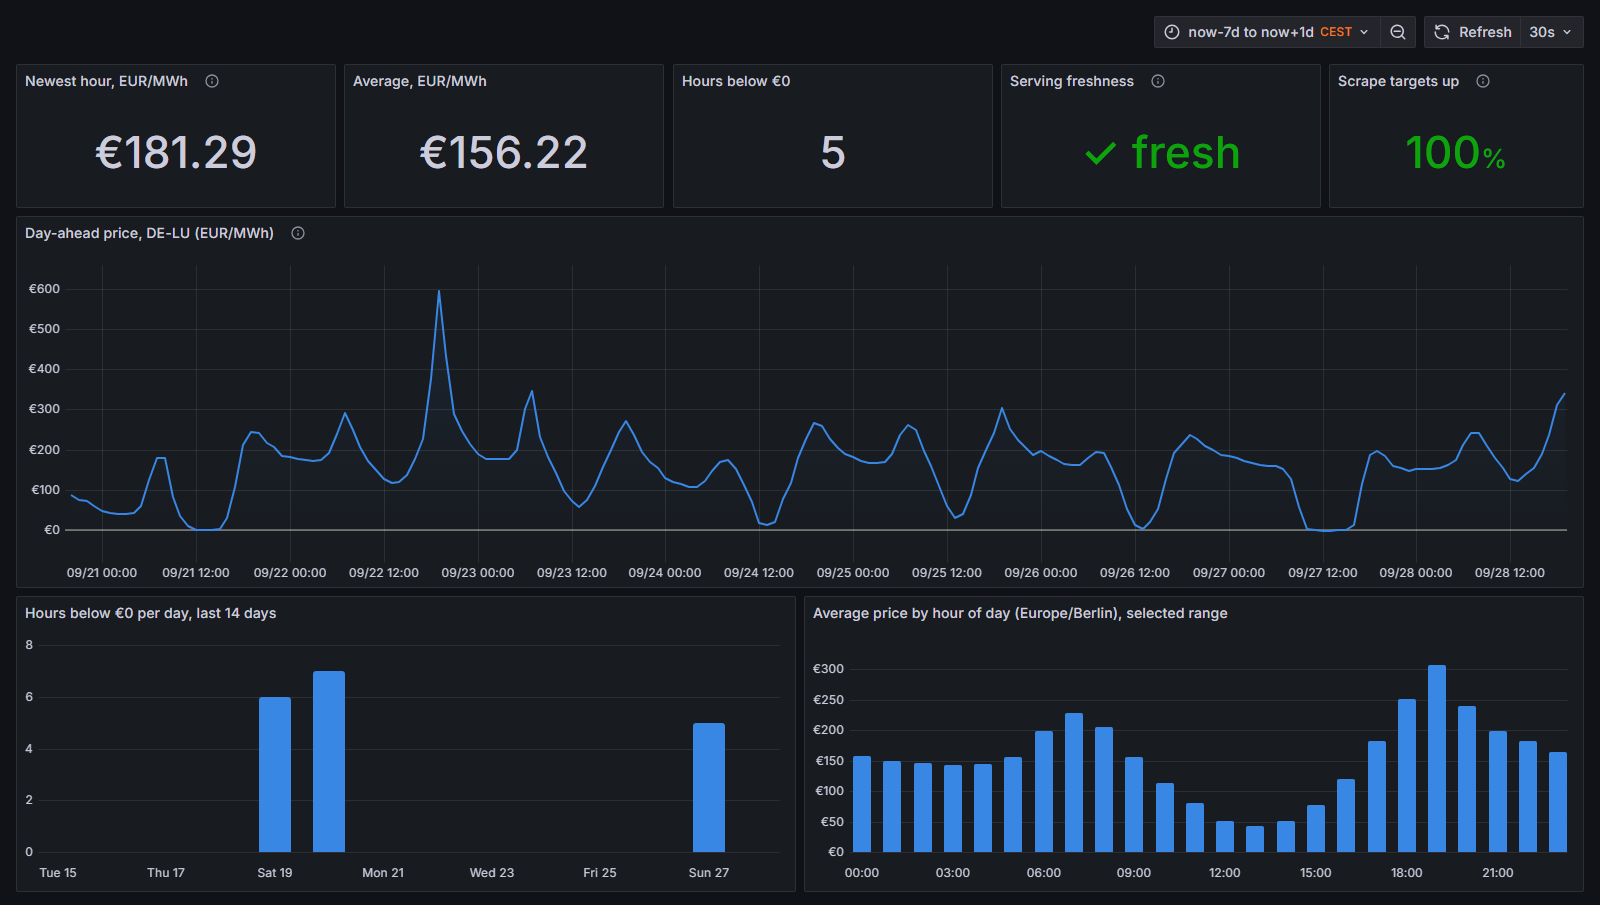Viewport: 1600px width, 905px height.
Task: Click the tallest evening bar in hourly average chart
Action: (1437, 758)
